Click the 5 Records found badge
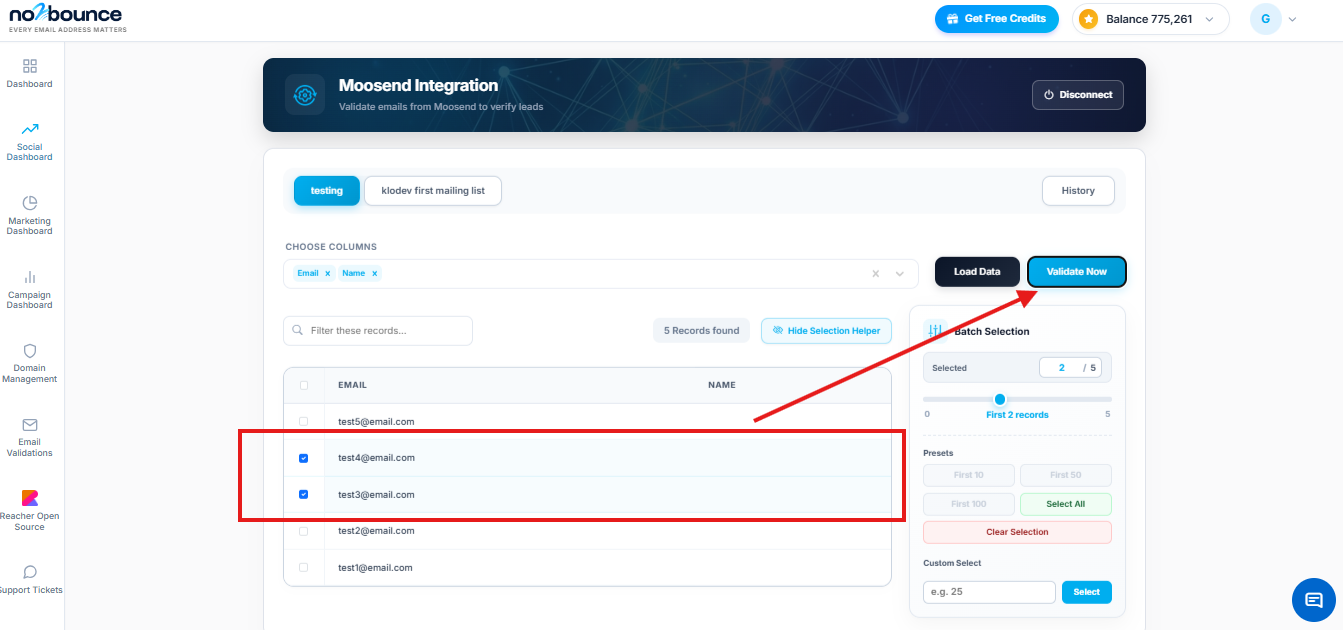Image resolution: width=1343 pixels, height=630 pixels. (x=702, y=331)
